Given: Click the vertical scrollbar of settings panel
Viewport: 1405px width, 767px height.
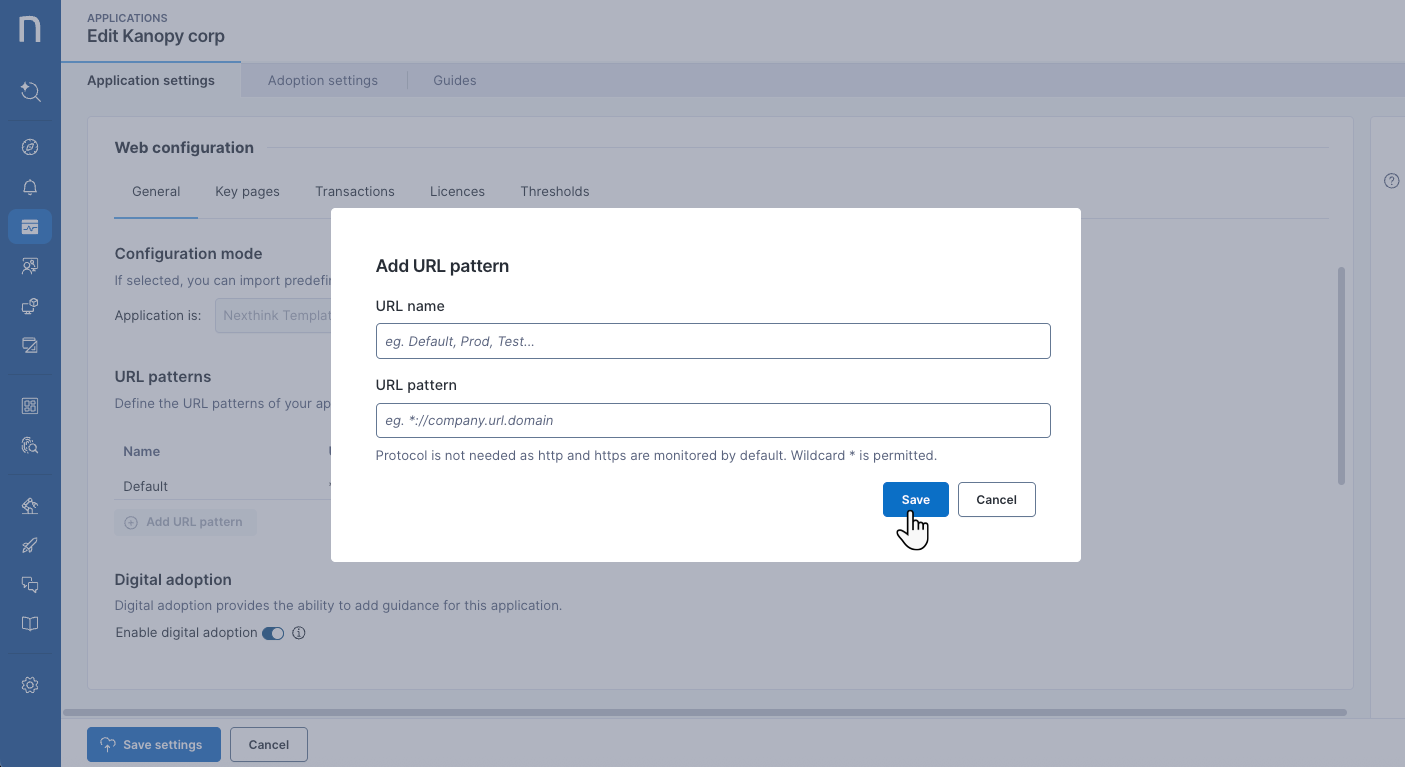Looking at the screenshot, I should click(x=1341, y=375).
